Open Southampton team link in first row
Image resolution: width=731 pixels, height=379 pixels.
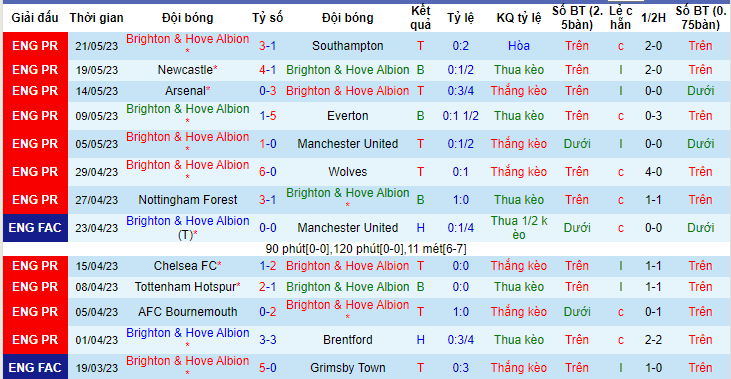point(347,46)
